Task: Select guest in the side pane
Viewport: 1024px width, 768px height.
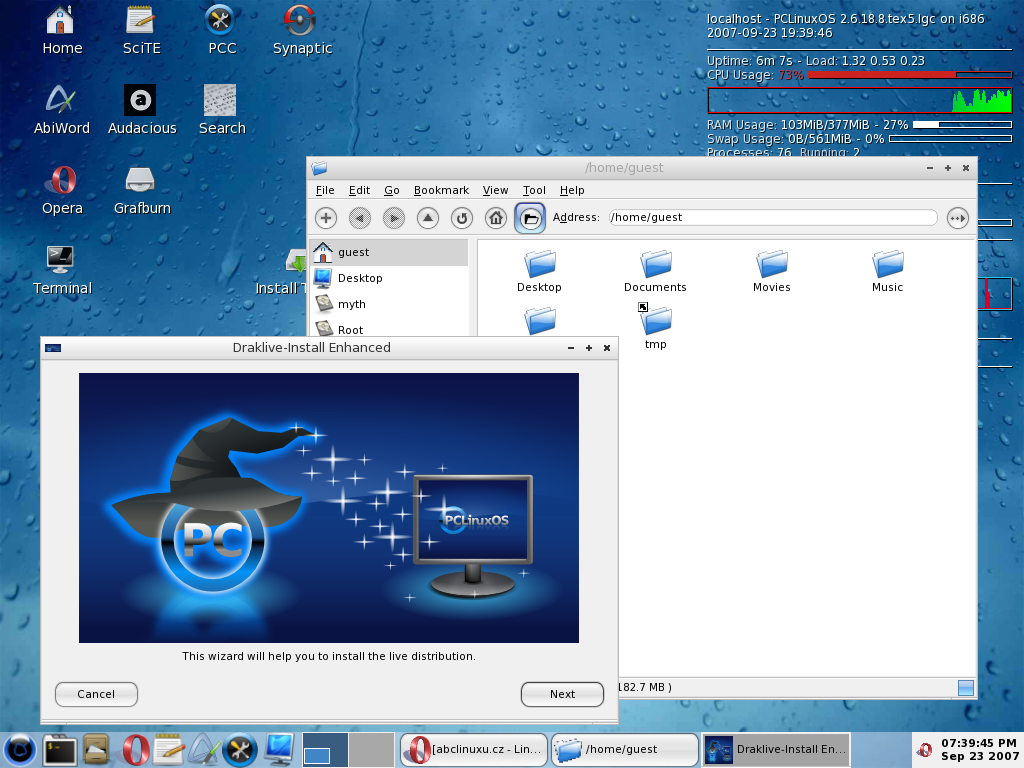Action: [x=389, y=252]
